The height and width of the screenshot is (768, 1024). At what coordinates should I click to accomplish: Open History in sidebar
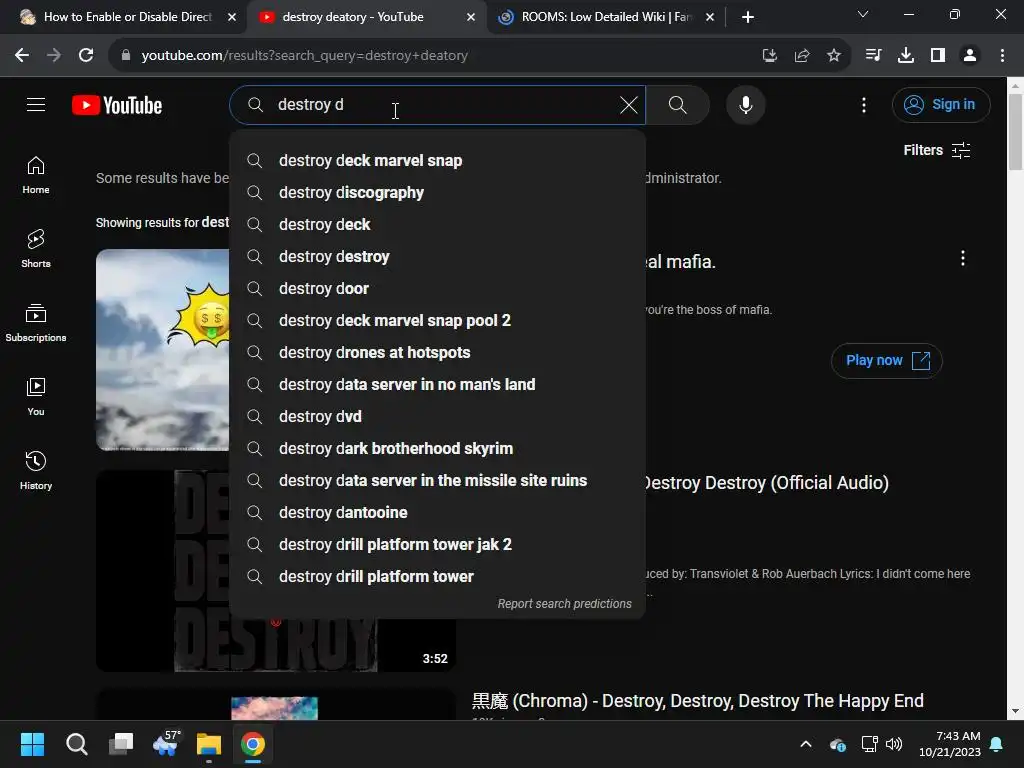click(x=36, y=470)
